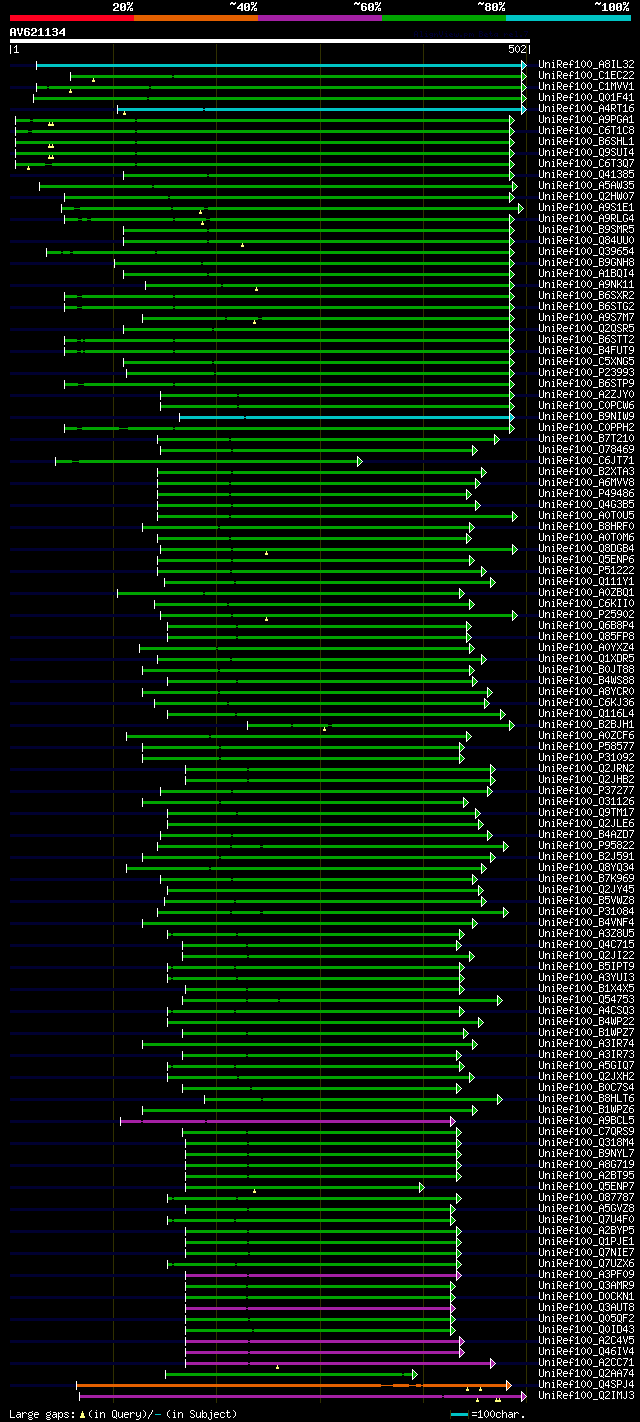Select the UniRef100_Q54753 label

[586, 1000]
